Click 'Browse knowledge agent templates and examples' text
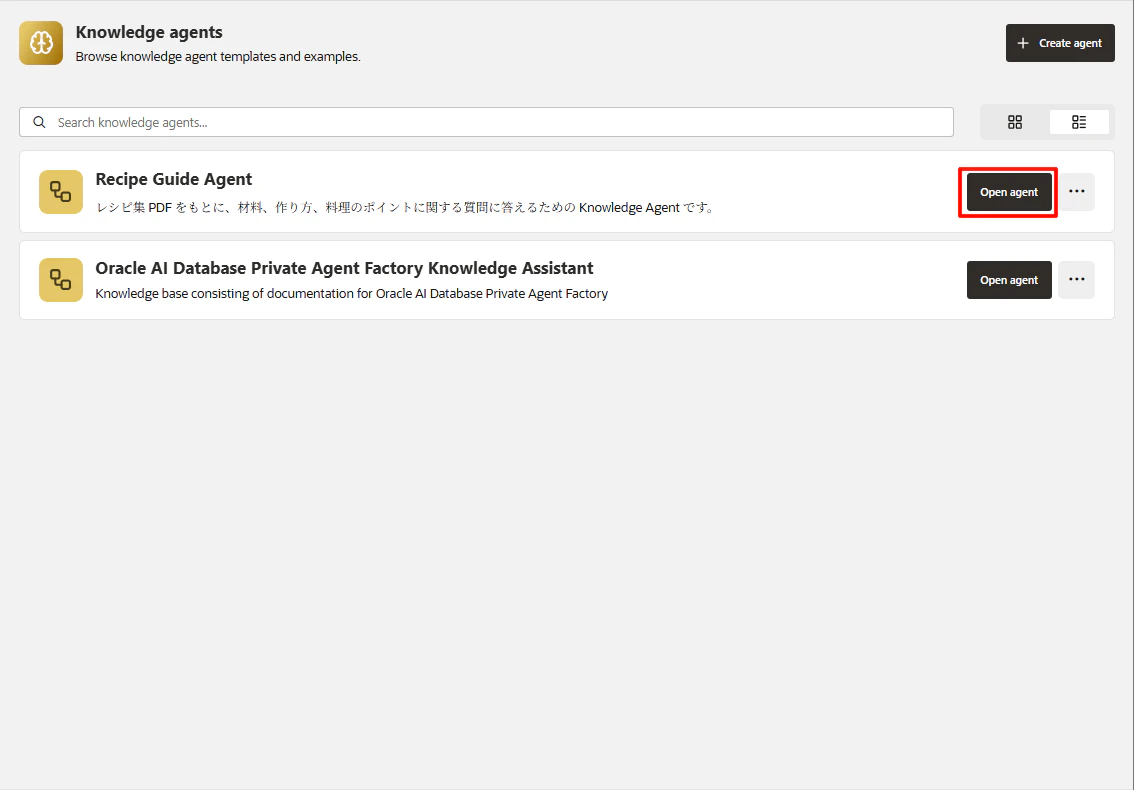 [218, 56]
